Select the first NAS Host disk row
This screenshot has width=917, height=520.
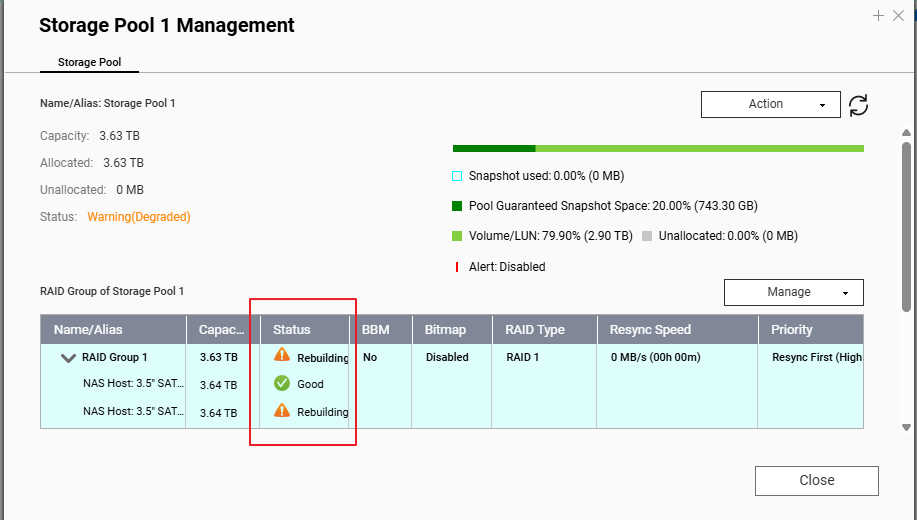[x=451, y=384]
